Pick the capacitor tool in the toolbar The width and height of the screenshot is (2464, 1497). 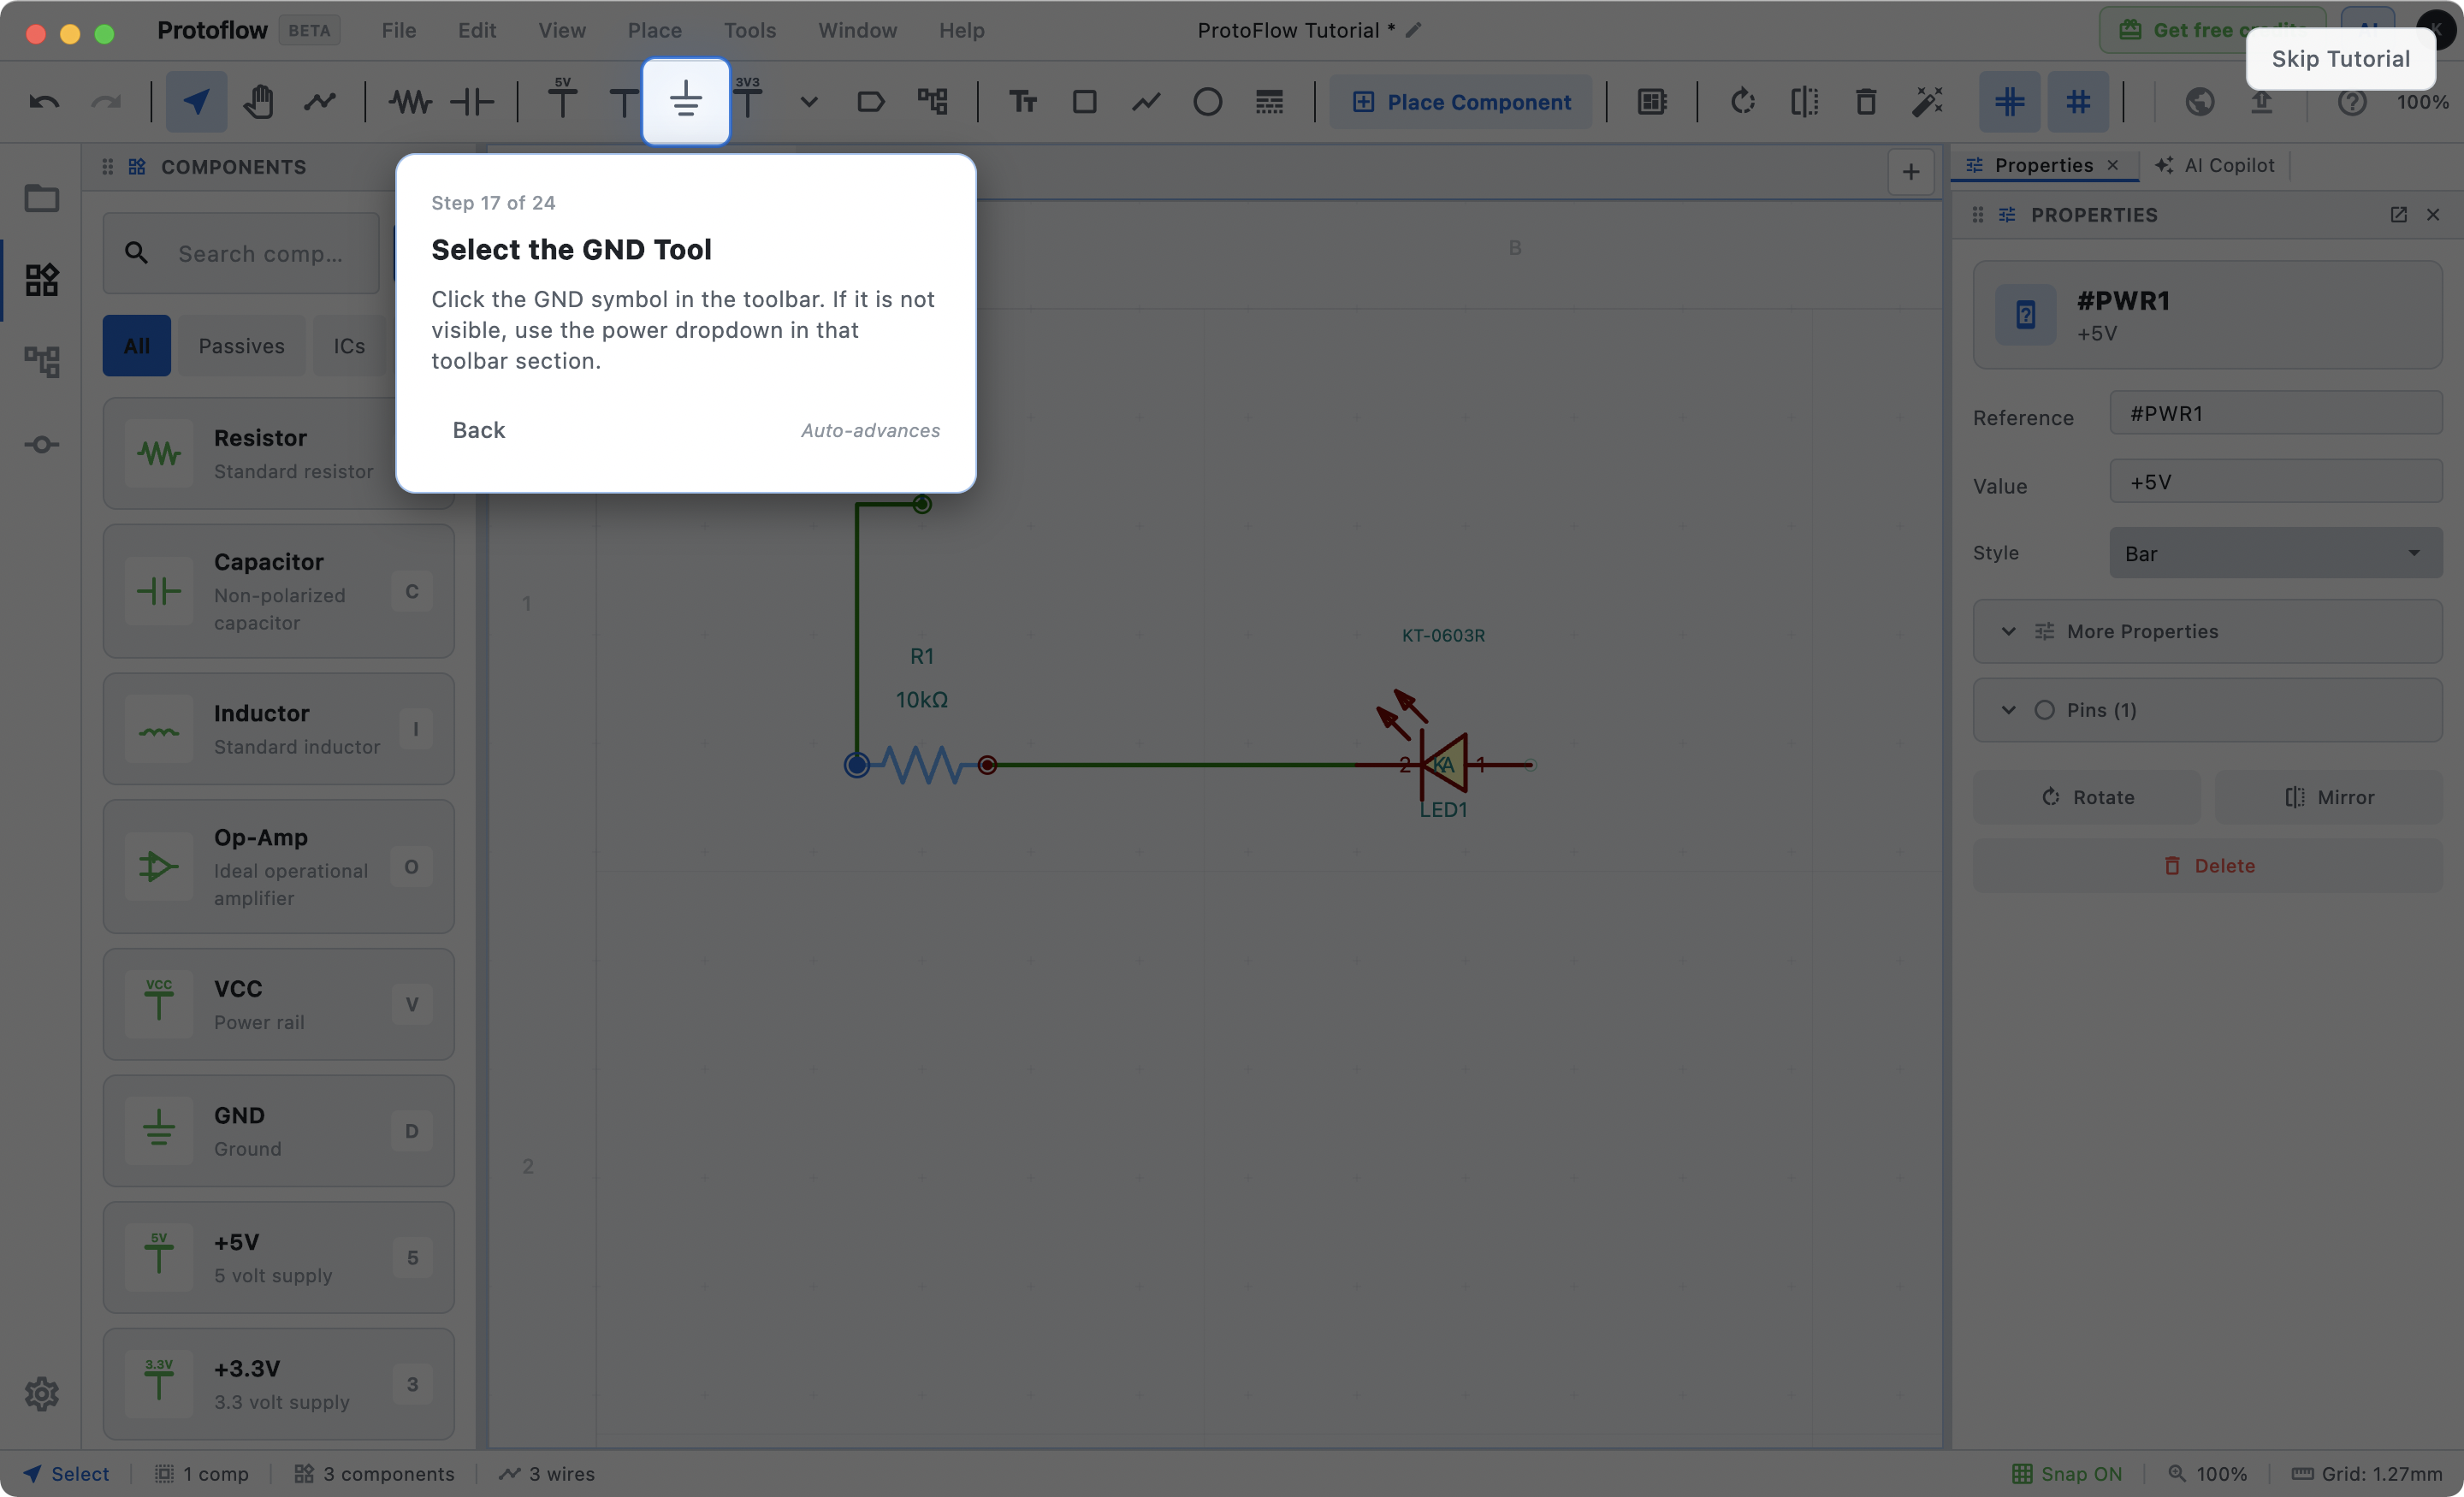[472, 101]
